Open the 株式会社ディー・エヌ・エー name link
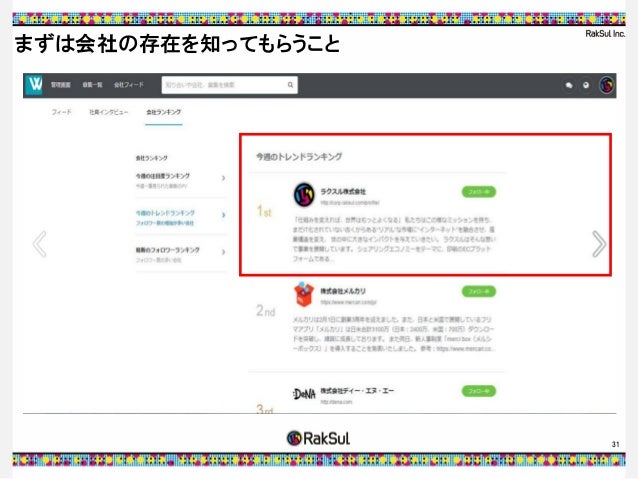 click(357, 391)
